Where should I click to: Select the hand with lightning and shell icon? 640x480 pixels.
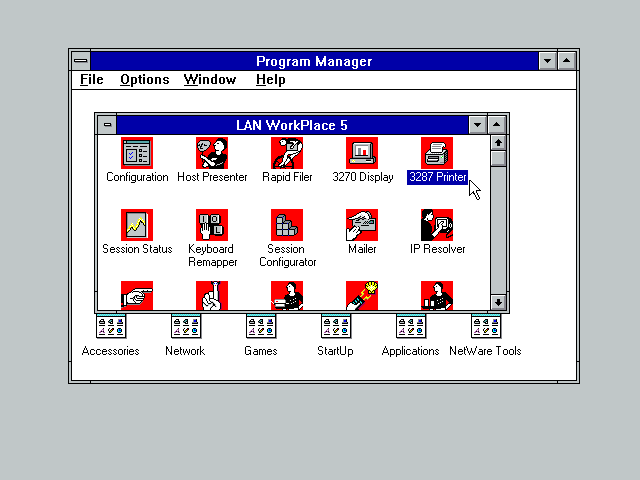(362, 296)
